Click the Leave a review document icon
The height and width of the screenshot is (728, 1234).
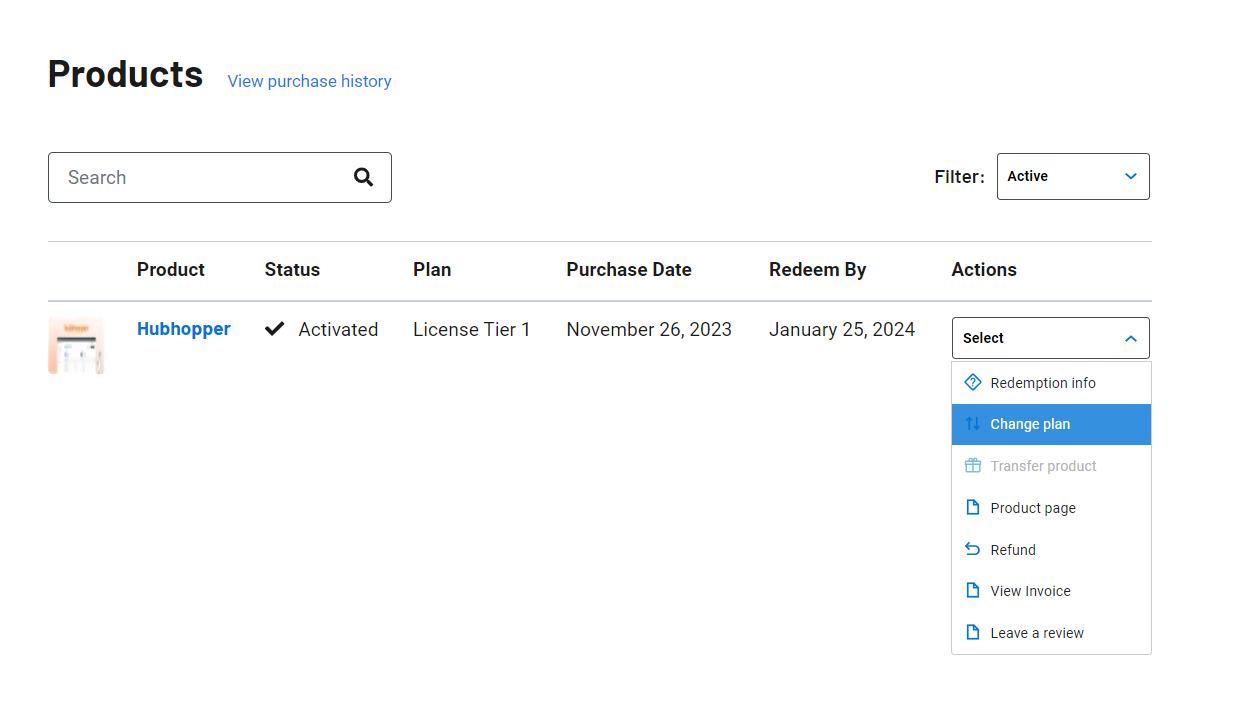(x=972, y=632)
